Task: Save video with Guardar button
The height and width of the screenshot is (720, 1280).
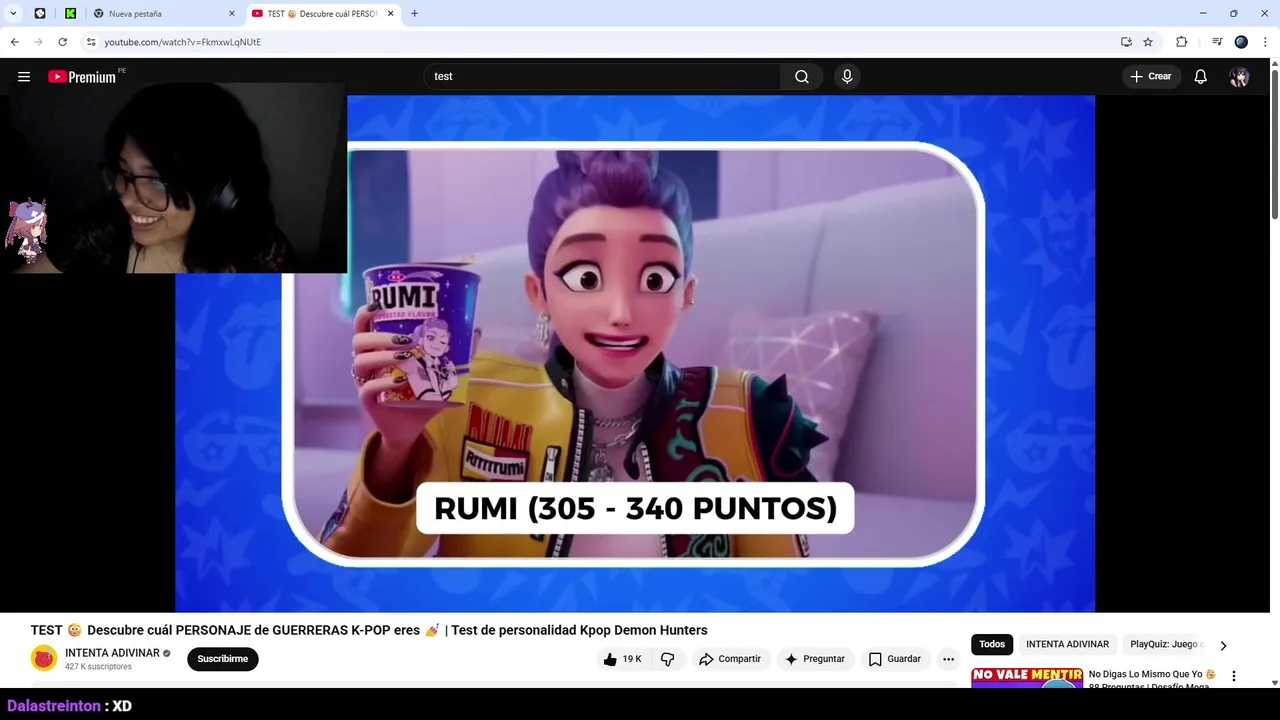Action: 894,659
